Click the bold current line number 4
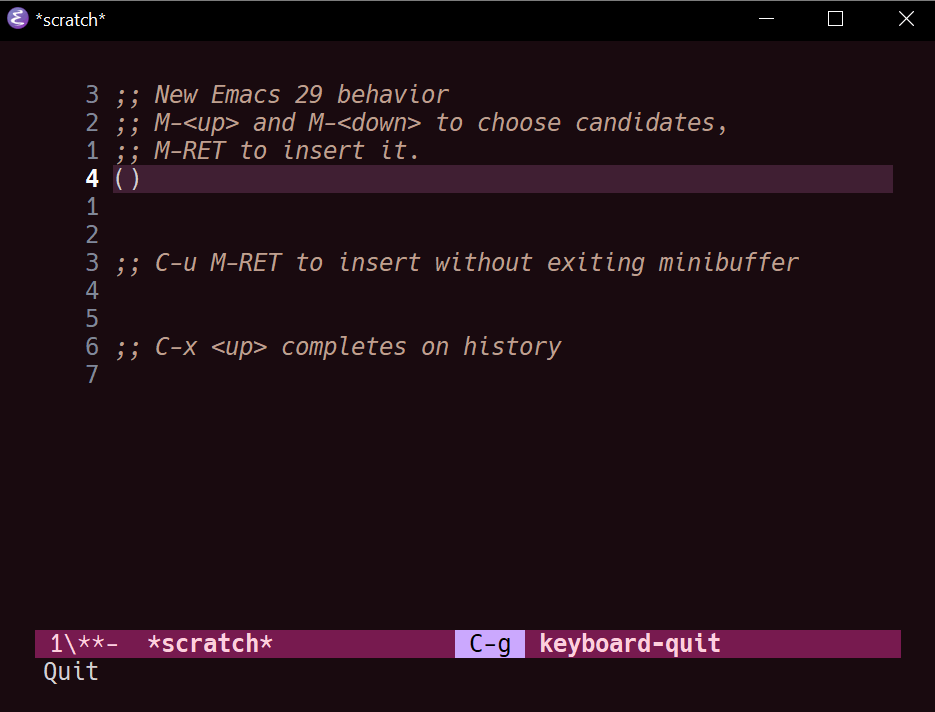This screenshot has height=712, width=935. 92,179
